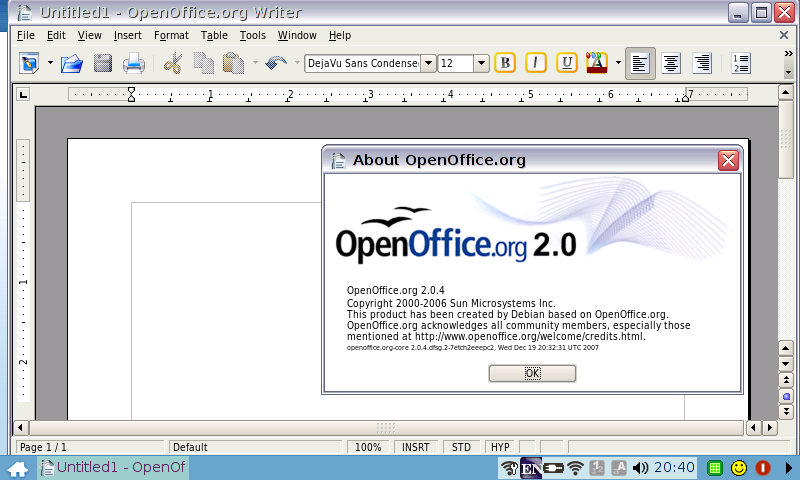Toggle Align Right paragraph button
800x480 pixels.
pyautogui.click(x=702, y=63)
